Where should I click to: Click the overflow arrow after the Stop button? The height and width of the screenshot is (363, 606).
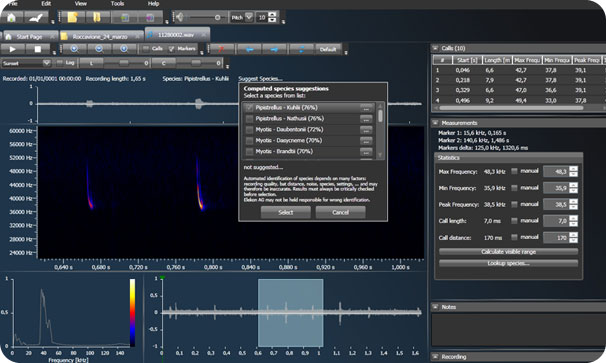[x=54, y=53]
